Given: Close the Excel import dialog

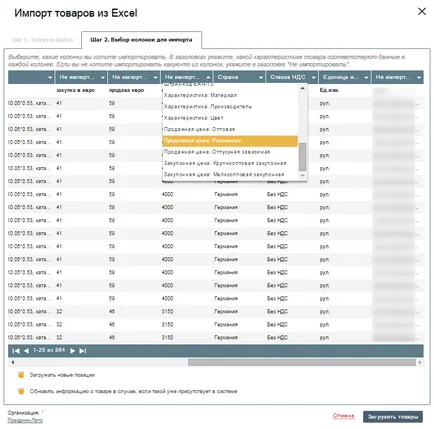Looking at the screenshot, I should 422,11.
